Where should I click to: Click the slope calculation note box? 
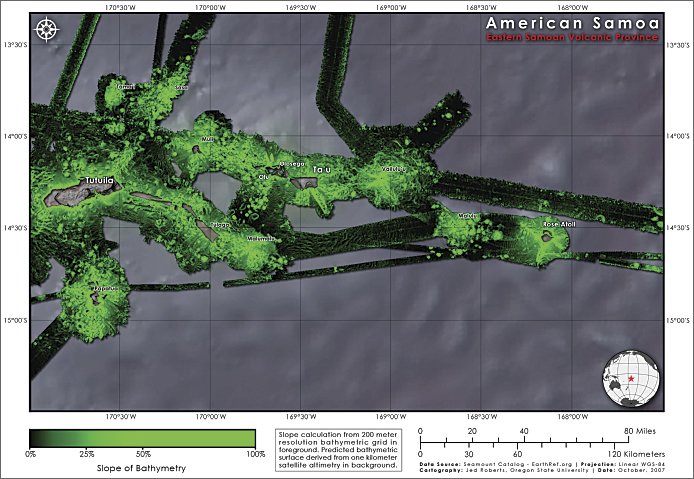tap(339, 450)
